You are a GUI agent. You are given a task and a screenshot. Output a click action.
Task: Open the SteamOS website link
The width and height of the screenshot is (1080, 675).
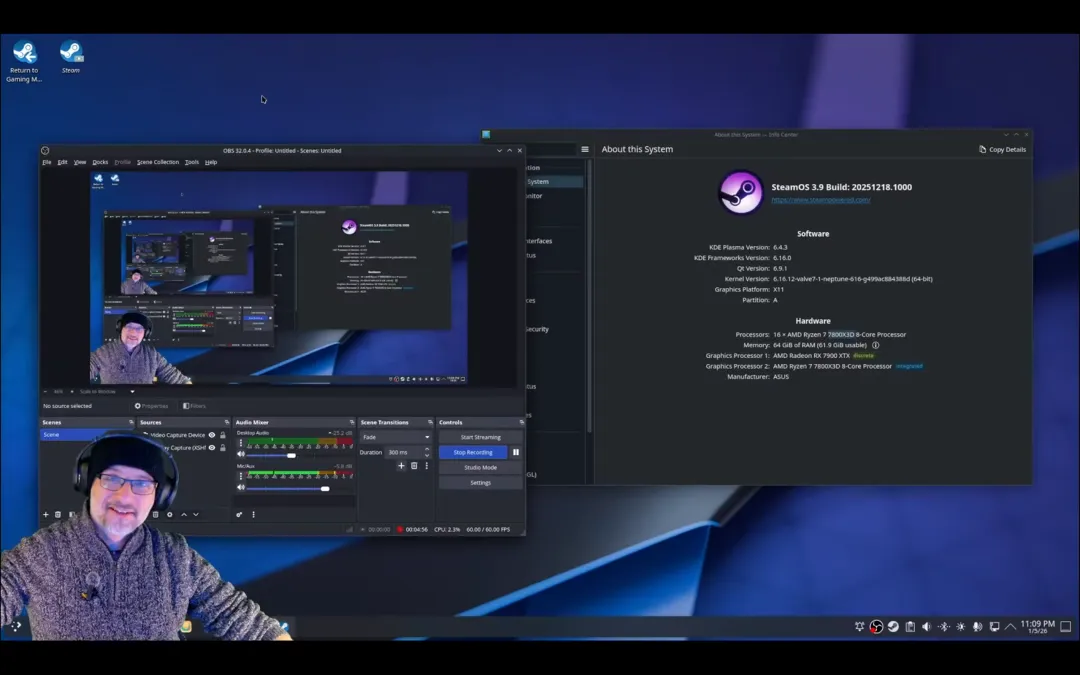pyautogui.click(x=820, y=200)
